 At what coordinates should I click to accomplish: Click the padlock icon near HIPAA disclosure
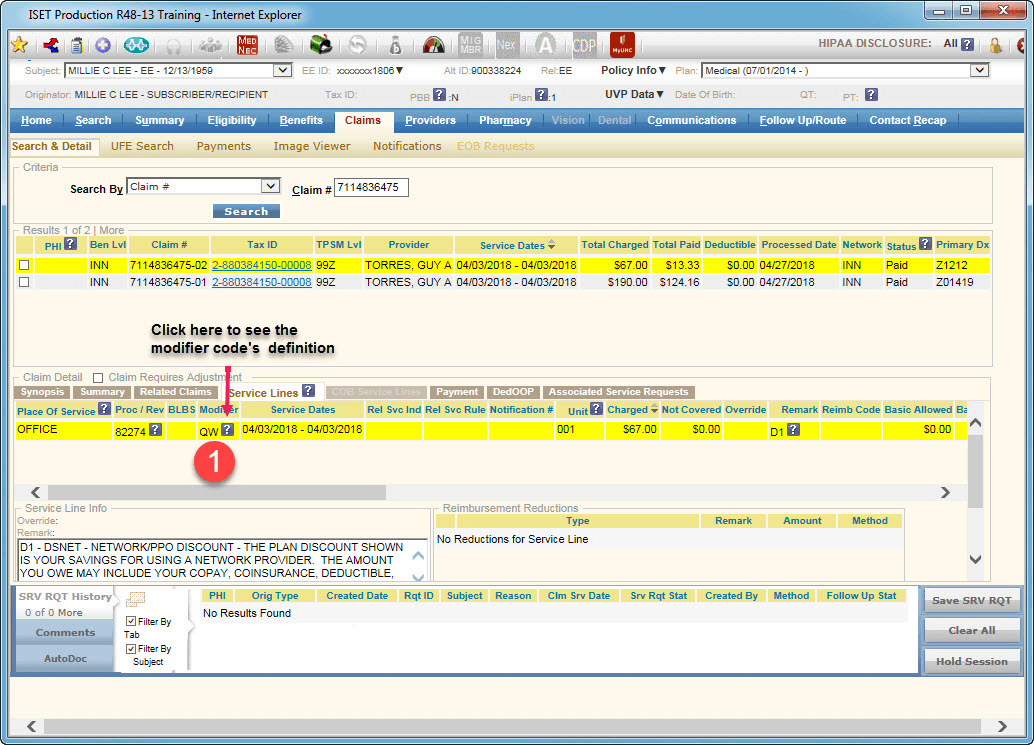point(996,45)
